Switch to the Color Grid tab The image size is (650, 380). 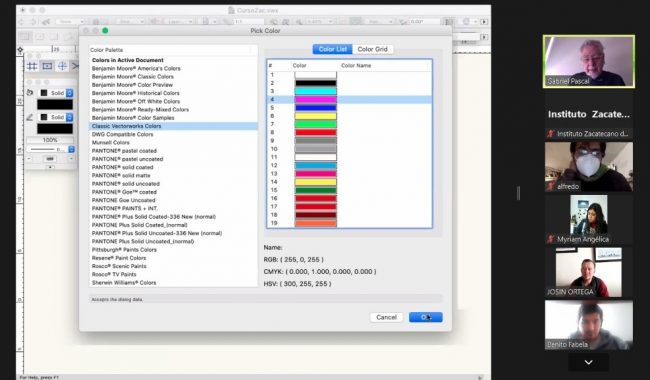[x=372, y=49]
